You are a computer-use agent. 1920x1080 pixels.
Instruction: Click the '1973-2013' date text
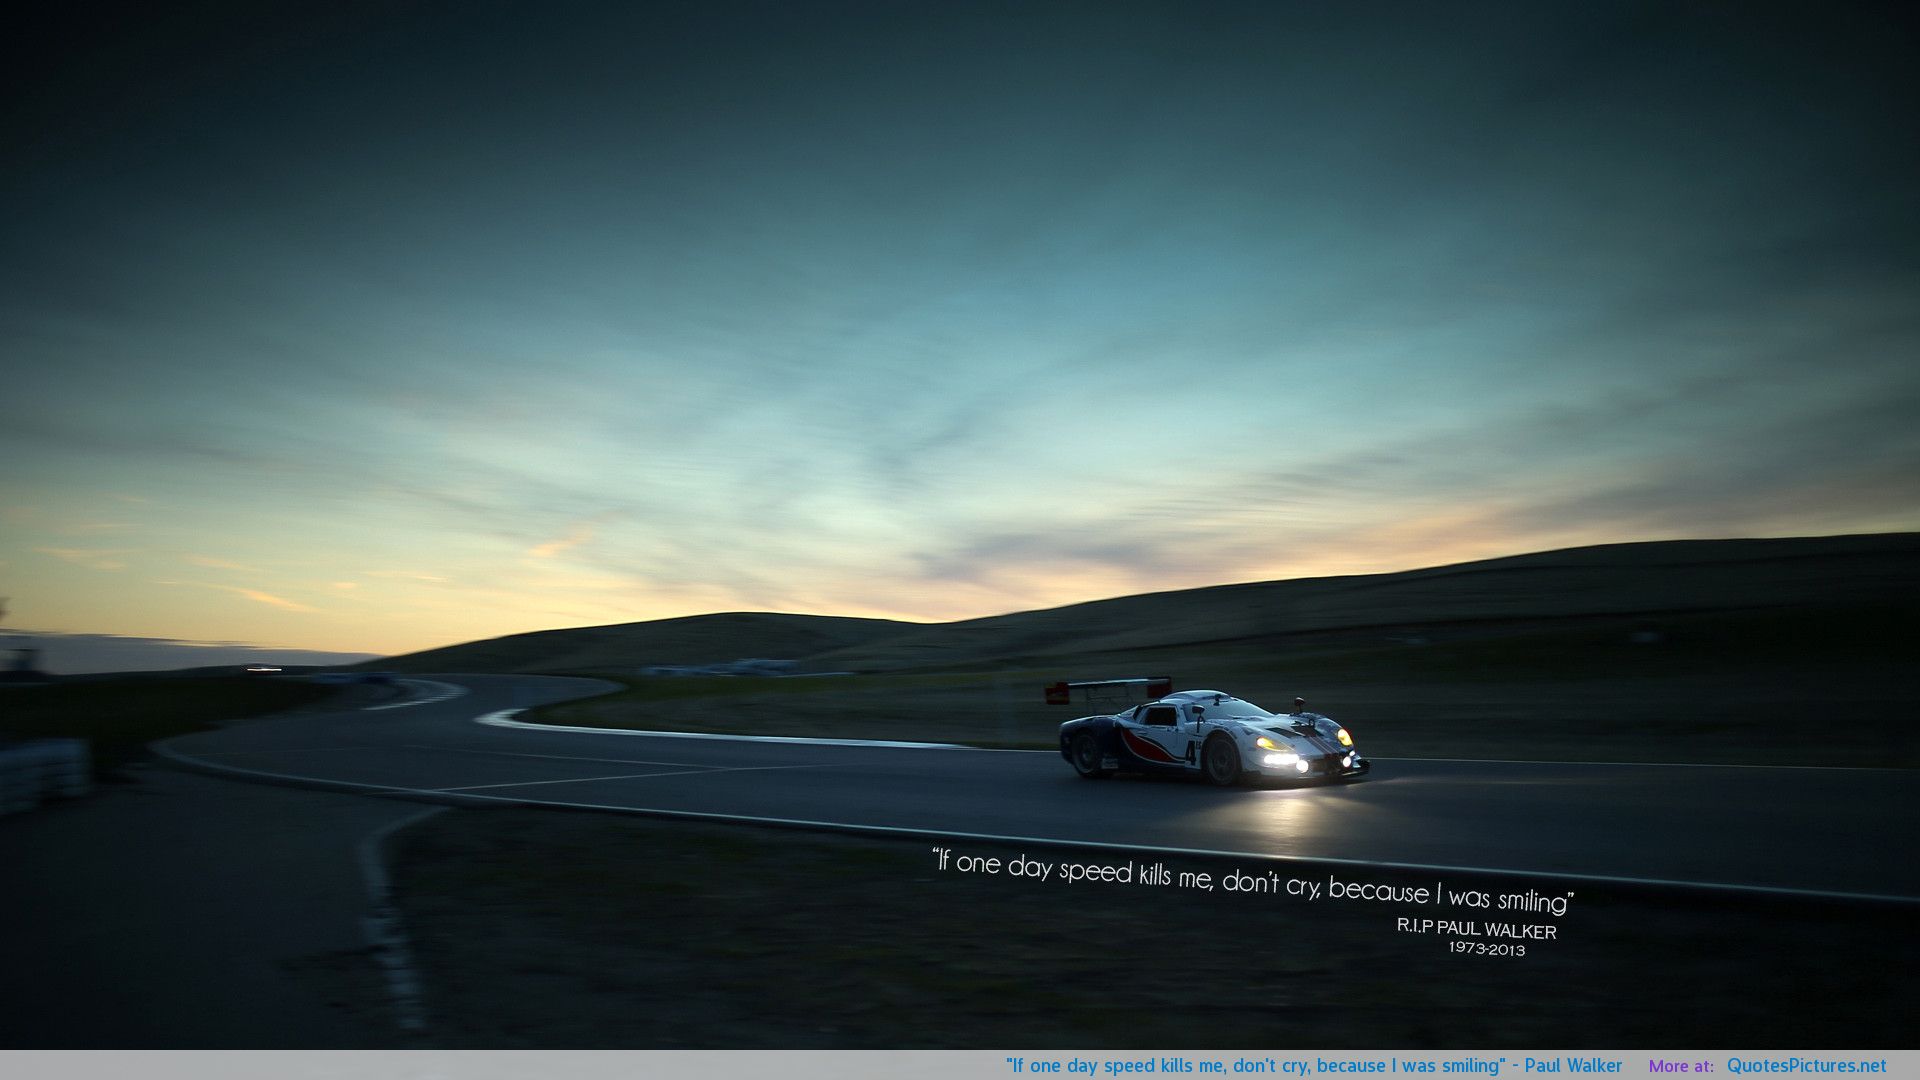[x=1486, y=949]
